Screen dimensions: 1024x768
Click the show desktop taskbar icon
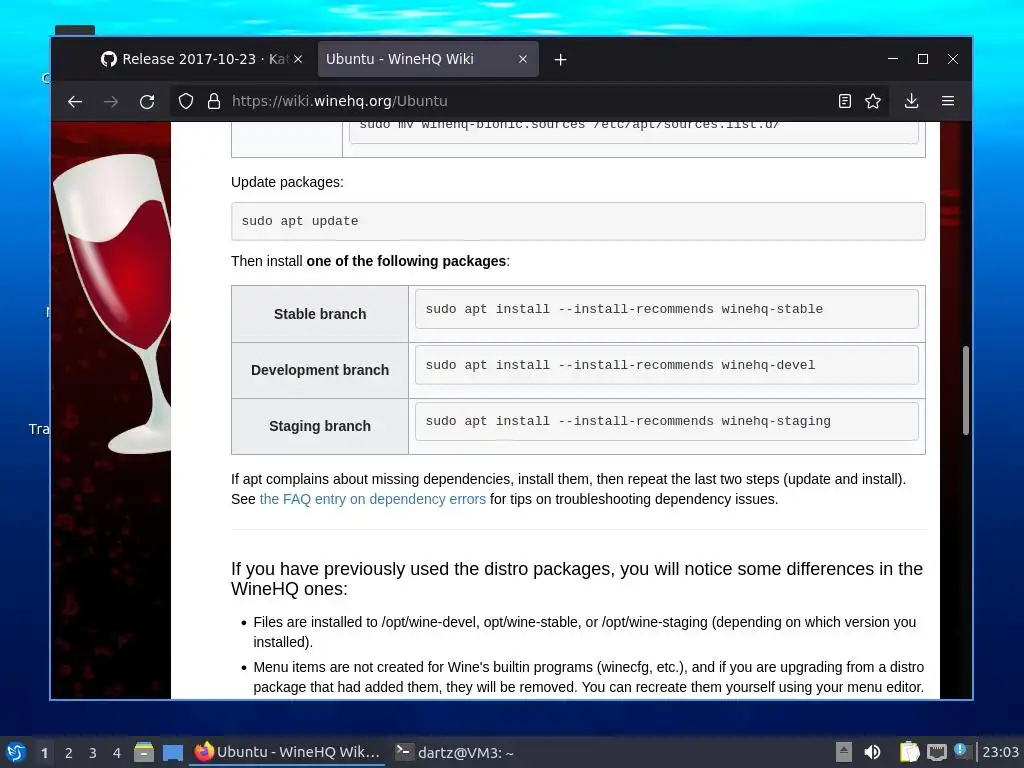point(172,752)
